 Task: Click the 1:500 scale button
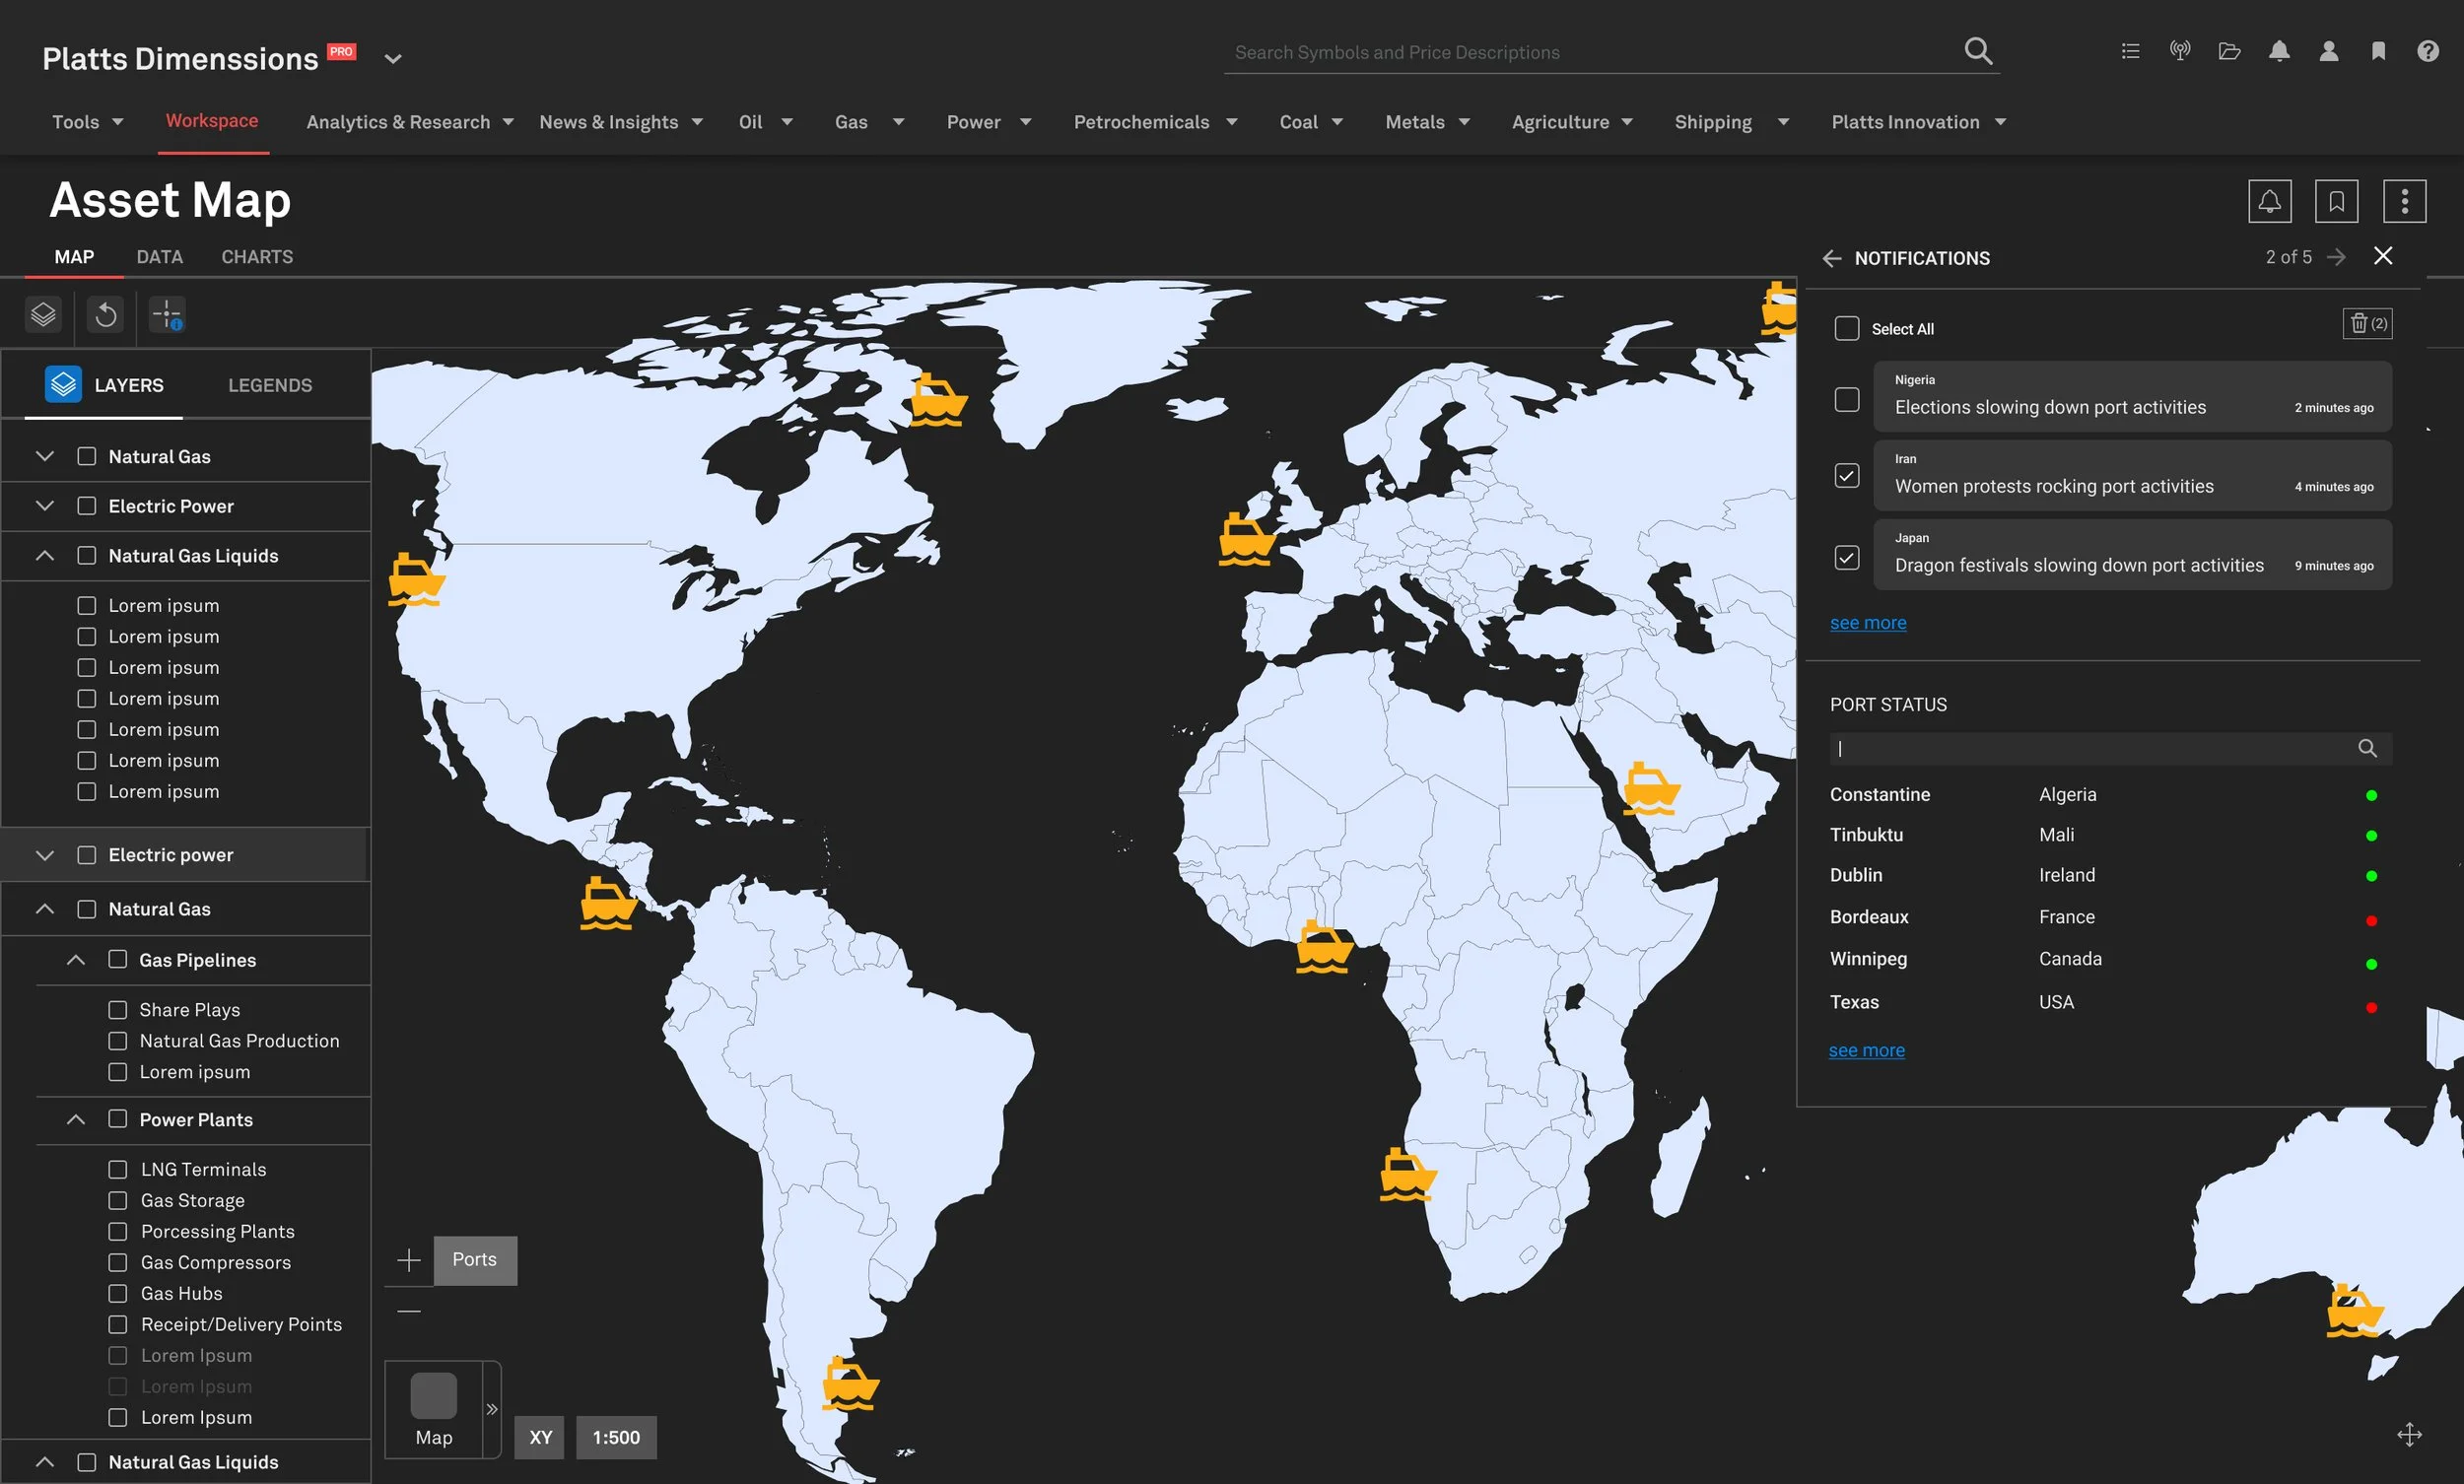tap(616, 1437)
